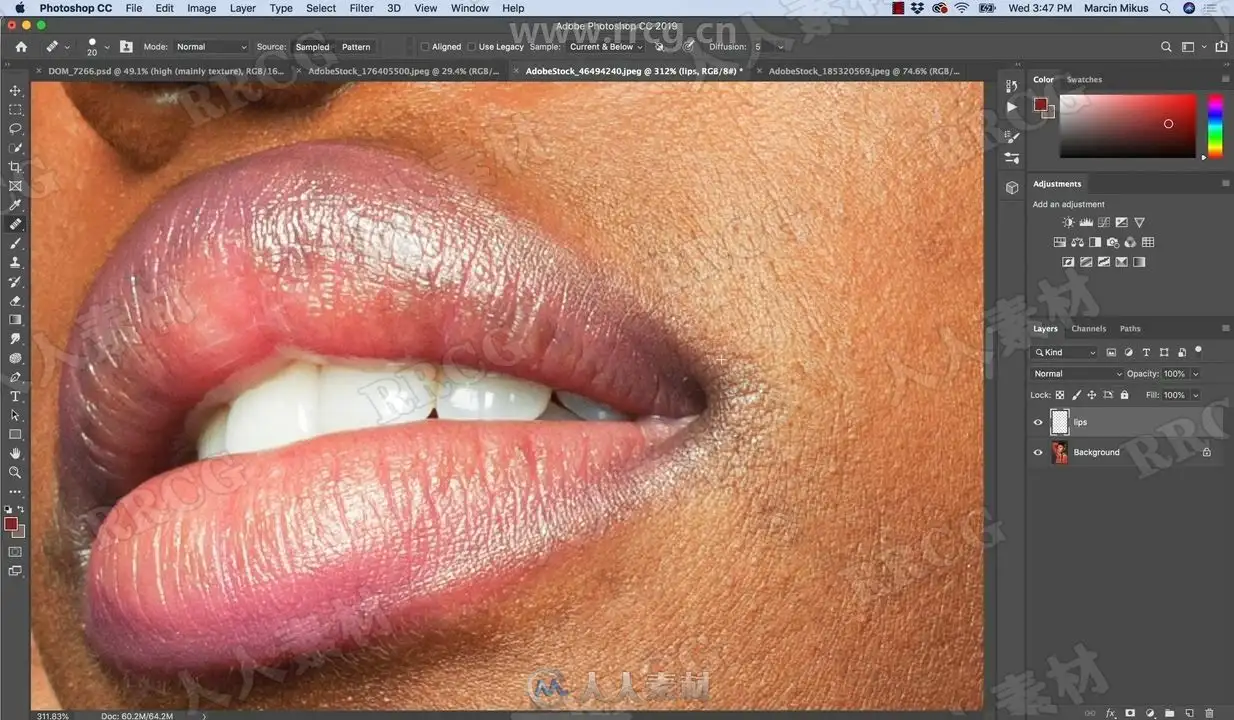
Task: Toggle lock all for layer
Action: tap(1124, 395)
